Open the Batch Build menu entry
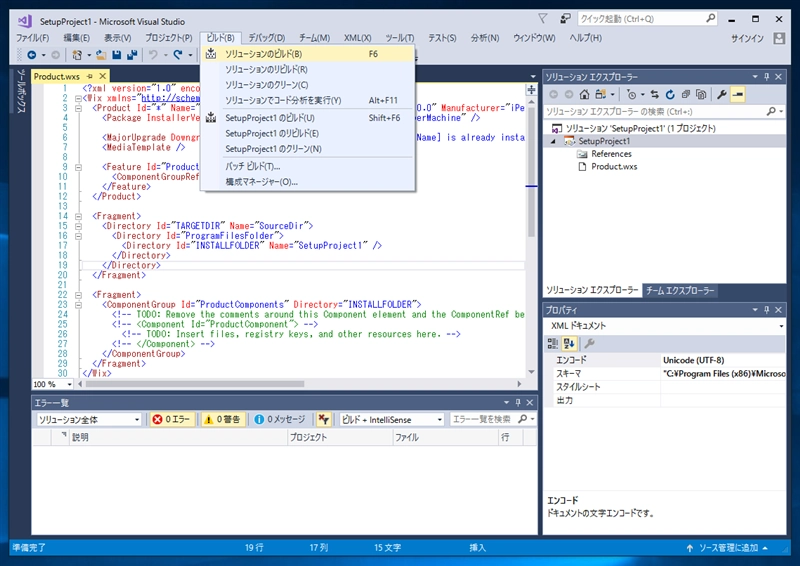 308,166
